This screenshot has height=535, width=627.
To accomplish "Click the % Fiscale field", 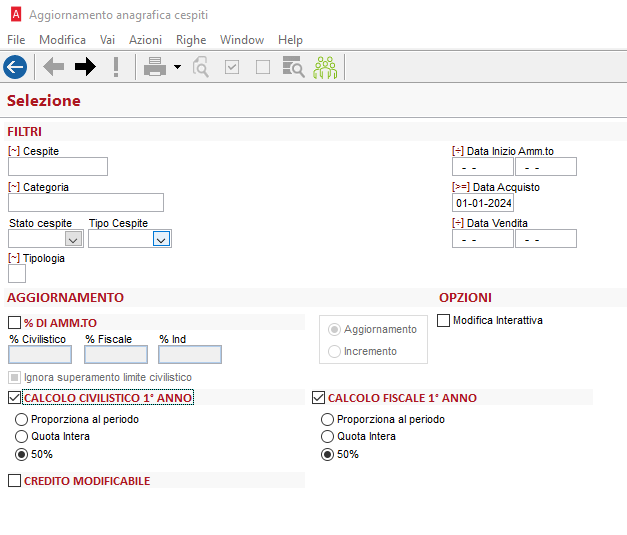I will tap(116, 354).
